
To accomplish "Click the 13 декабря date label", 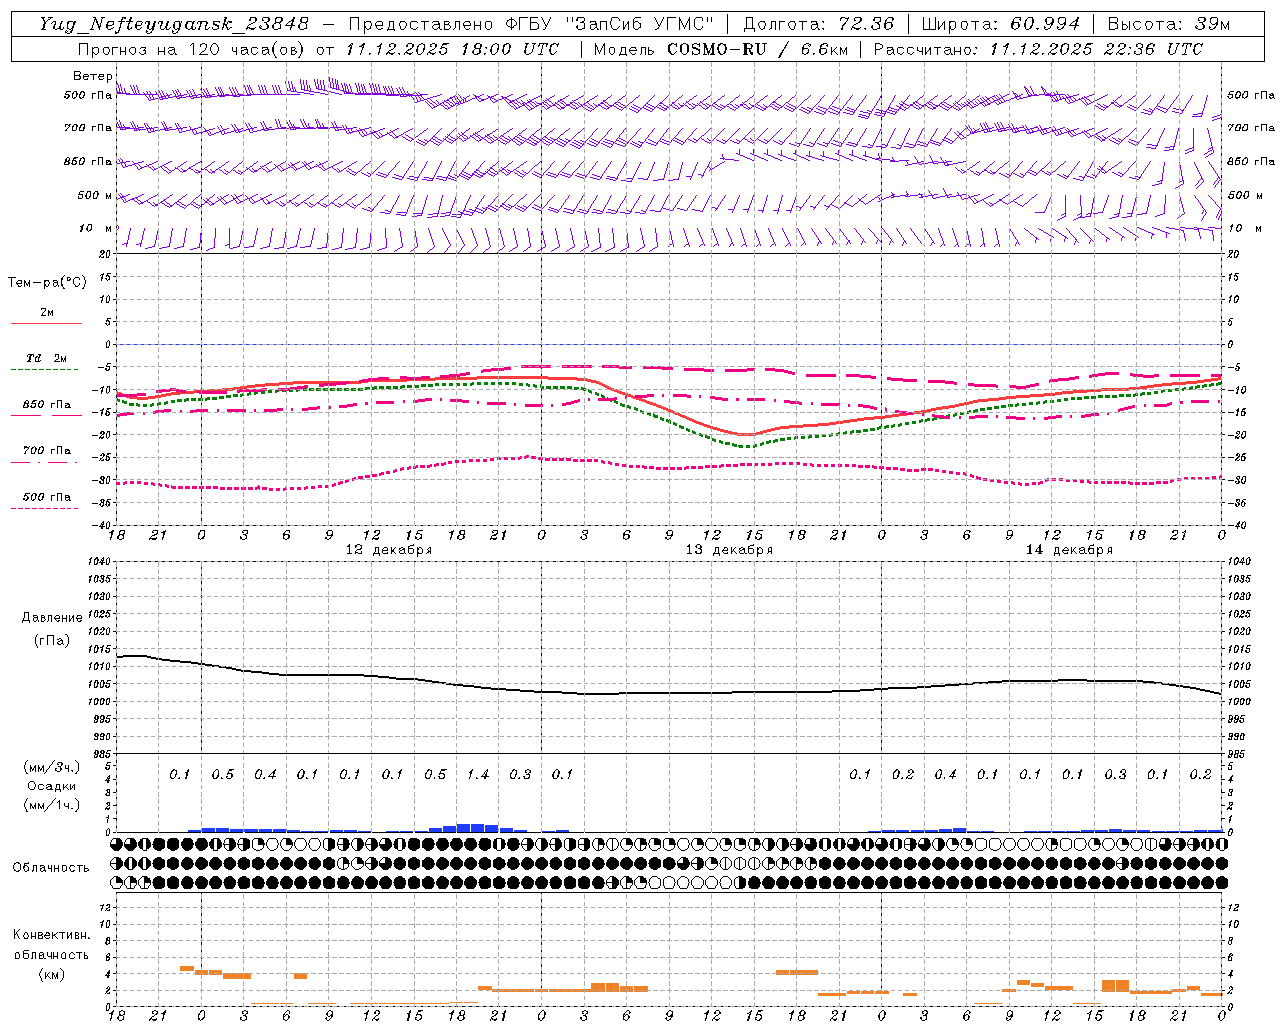I will click(x=728, y=550).
